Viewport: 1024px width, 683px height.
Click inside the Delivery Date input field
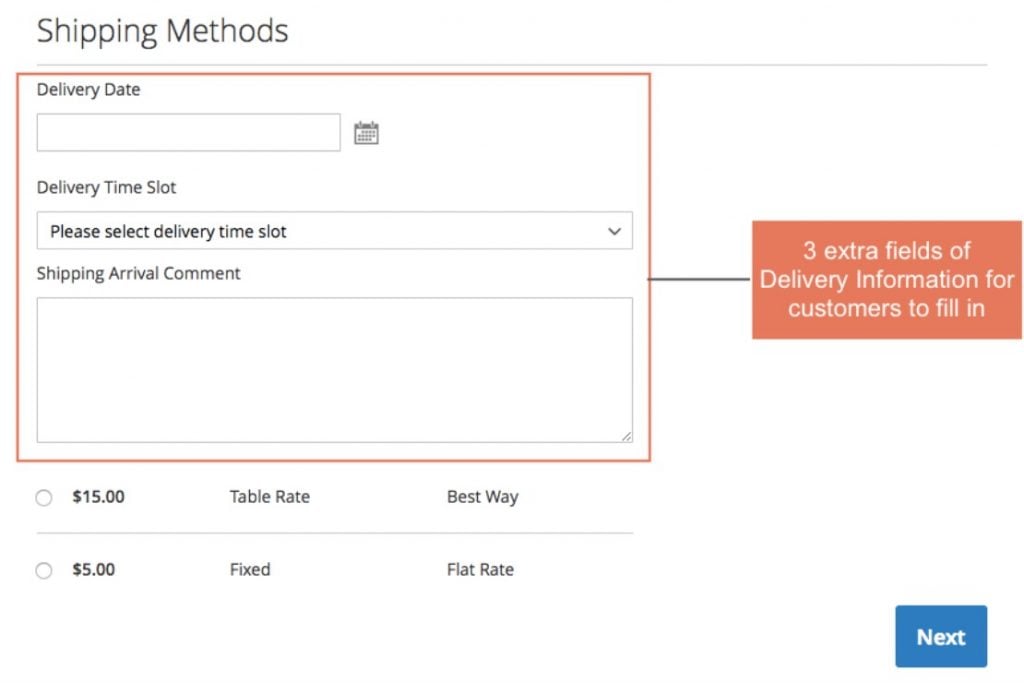coord(188,131)
